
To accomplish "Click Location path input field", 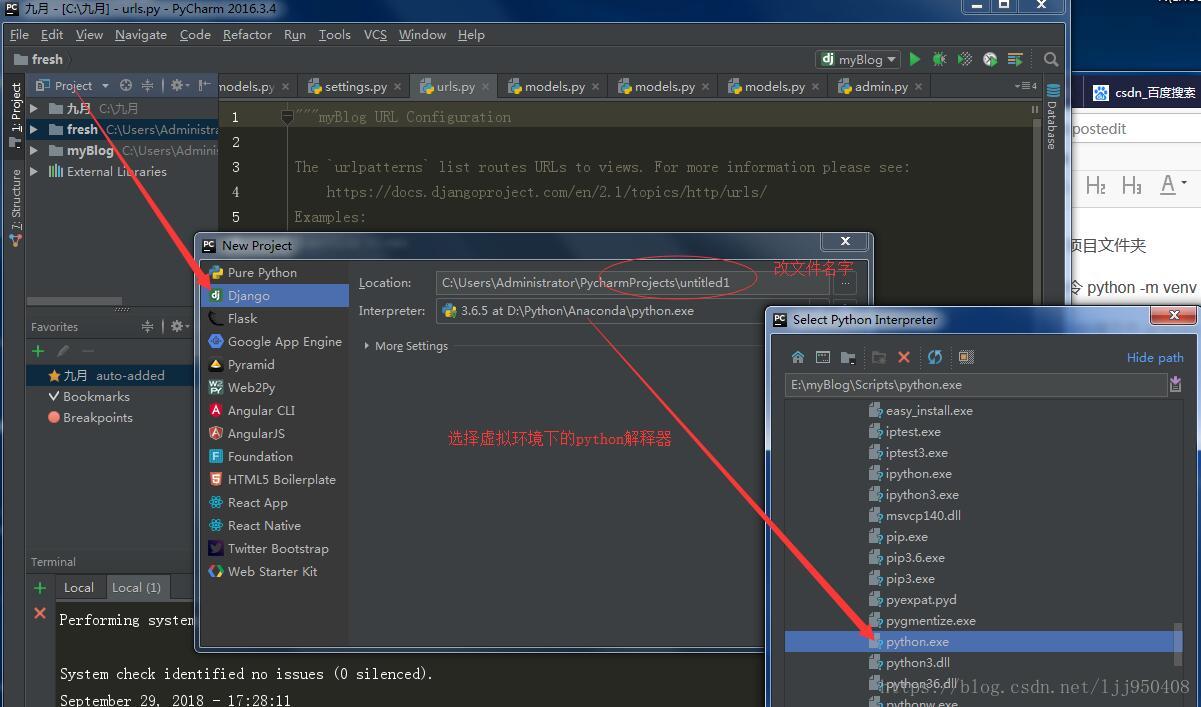I will [632, 283].
